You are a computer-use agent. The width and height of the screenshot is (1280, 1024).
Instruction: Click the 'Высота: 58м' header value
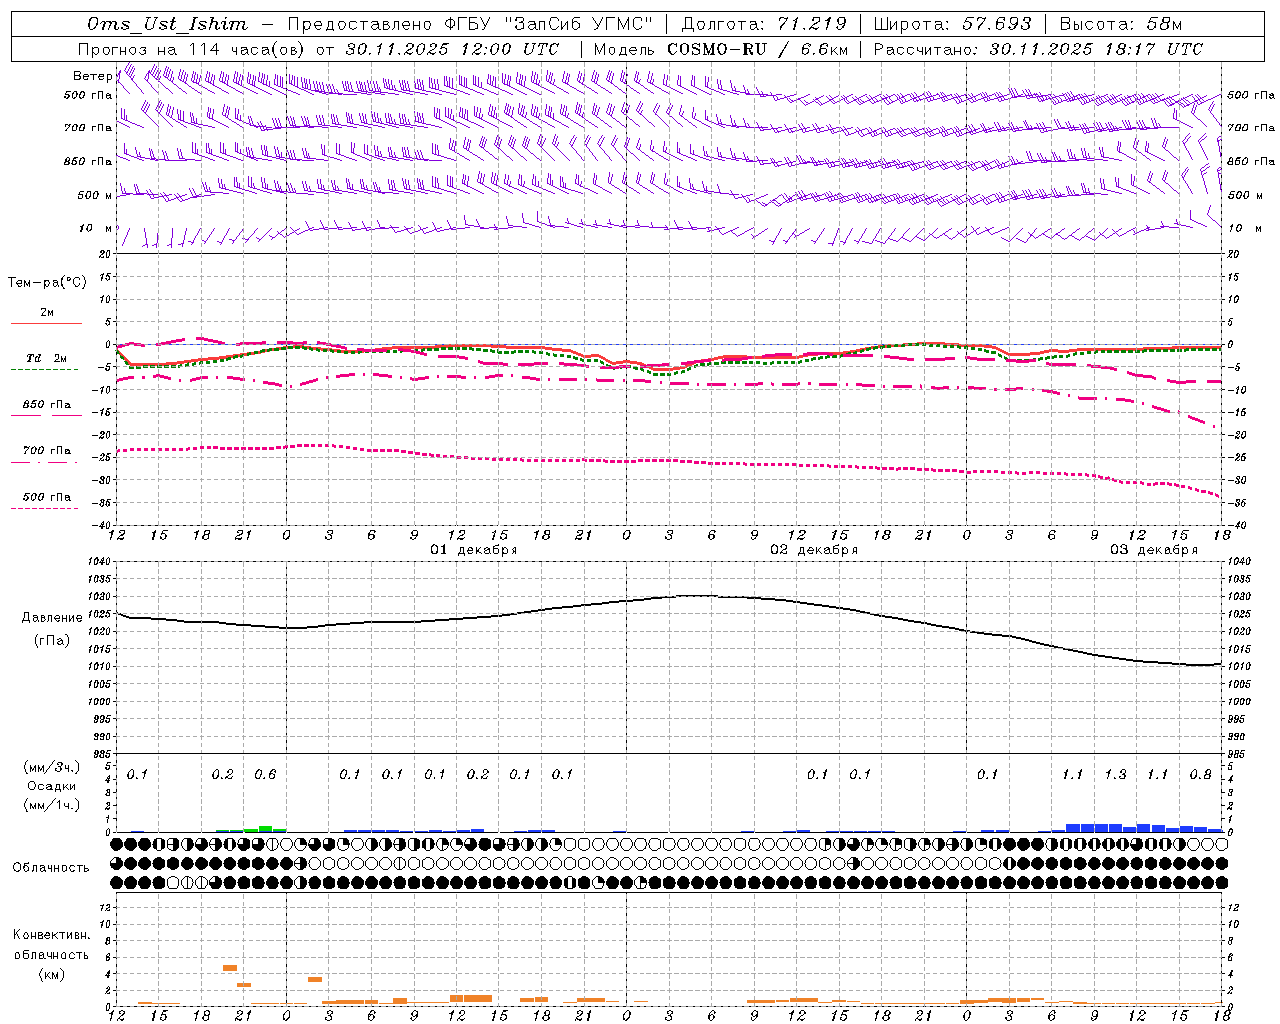(x=1122, y=24)
